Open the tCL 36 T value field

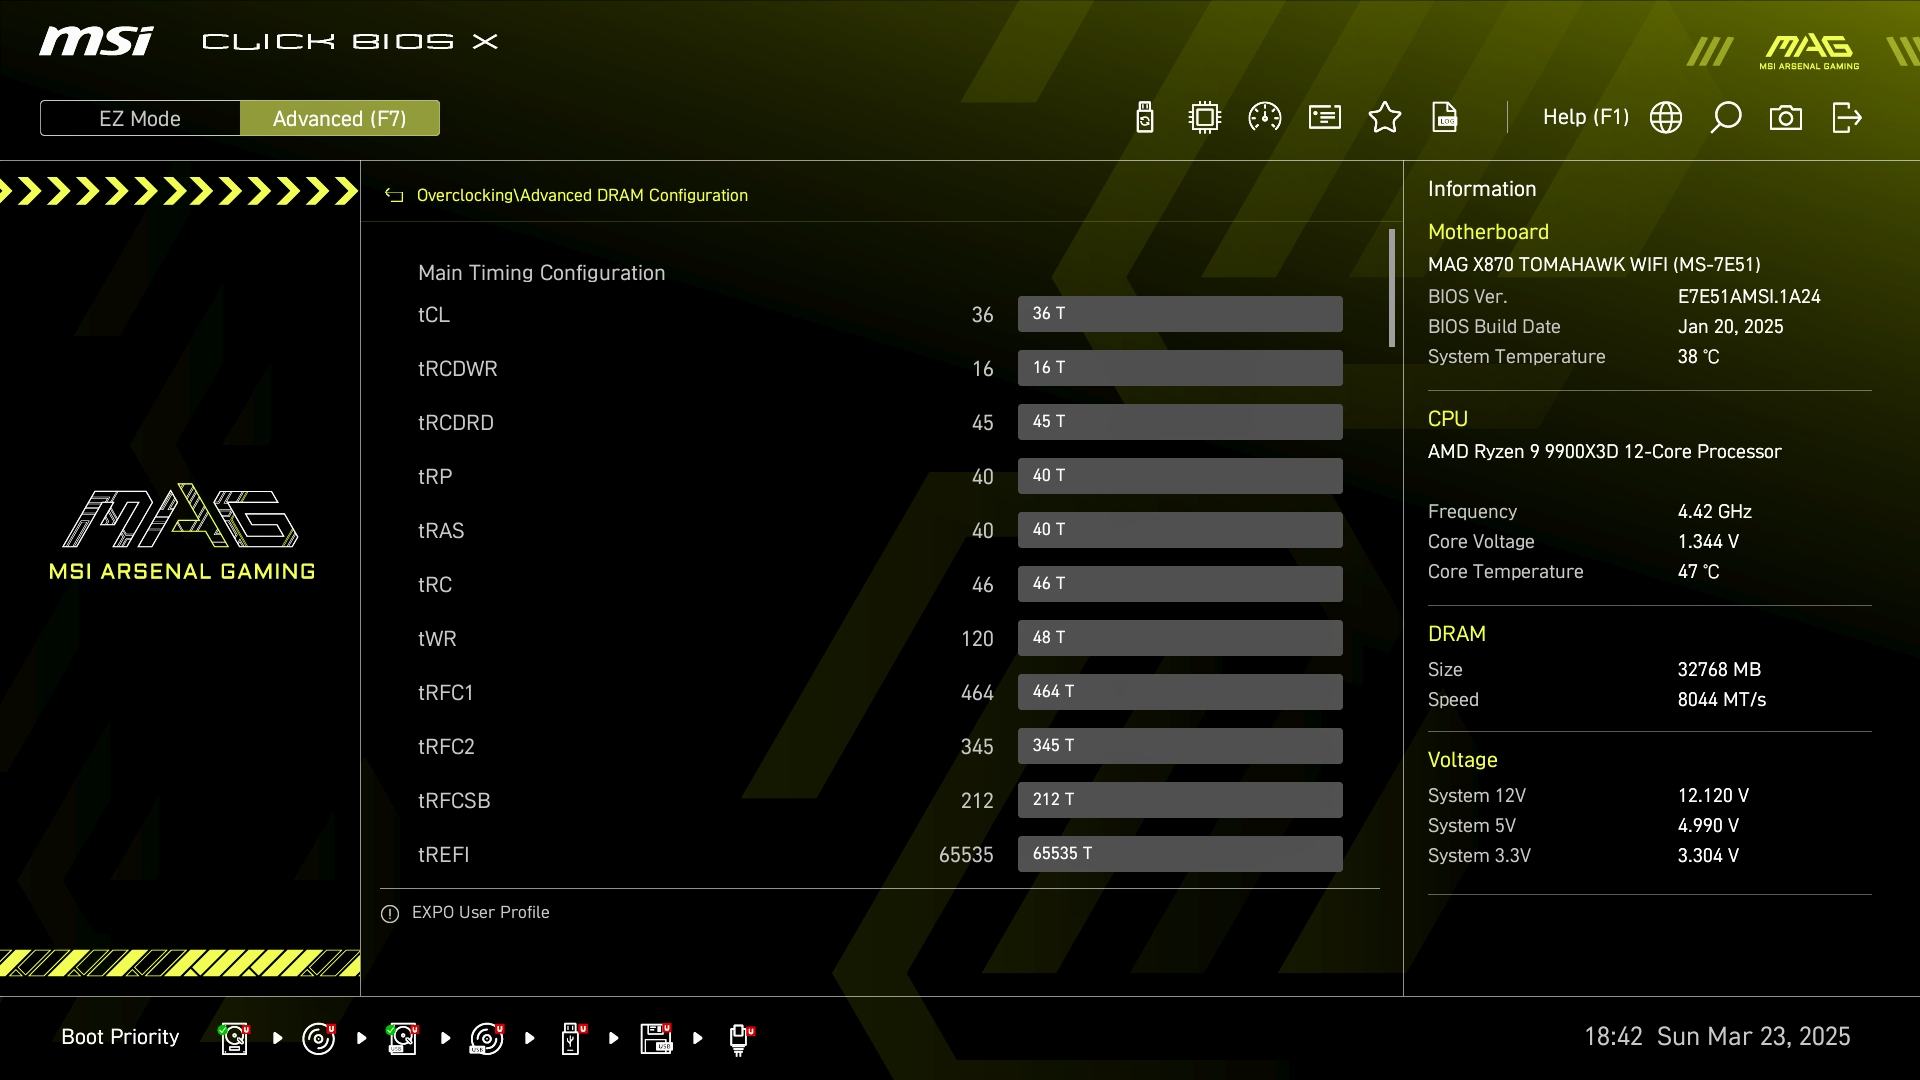[x=1179, y=314]
